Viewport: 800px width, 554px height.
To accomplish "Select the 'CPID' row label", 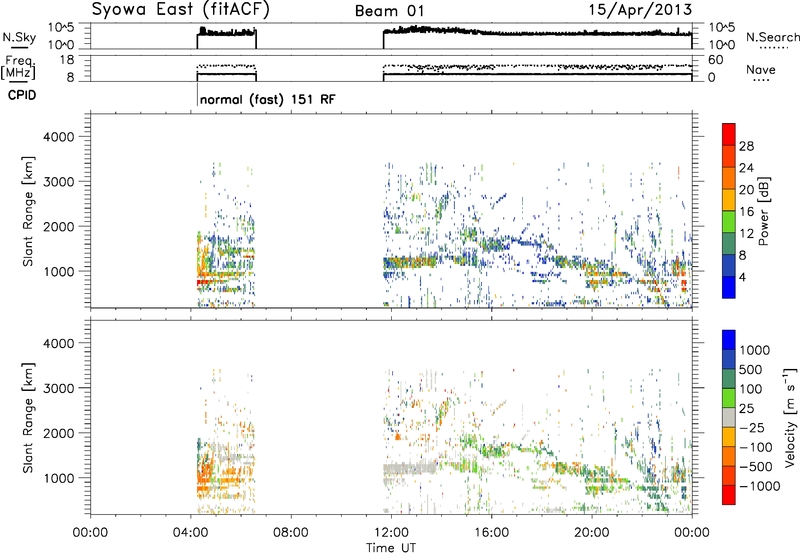I will [x=22, y=95].
